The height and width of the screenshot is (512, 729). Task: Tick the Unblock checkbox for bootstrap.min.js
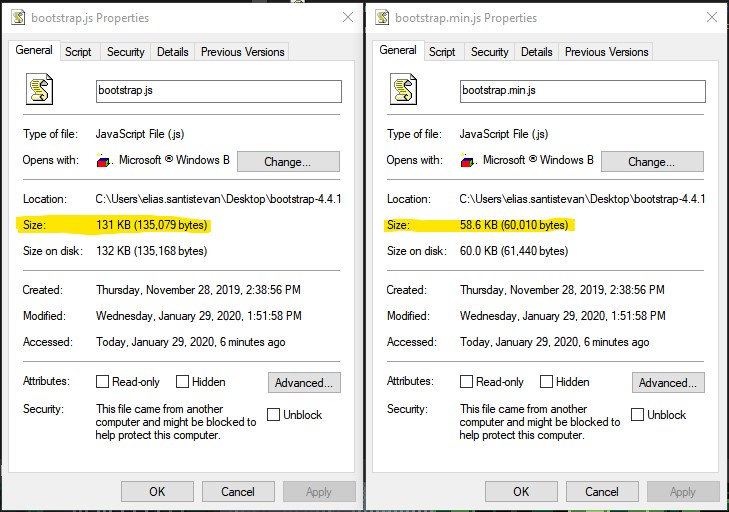pyautogui.click(x=638, y=415)
